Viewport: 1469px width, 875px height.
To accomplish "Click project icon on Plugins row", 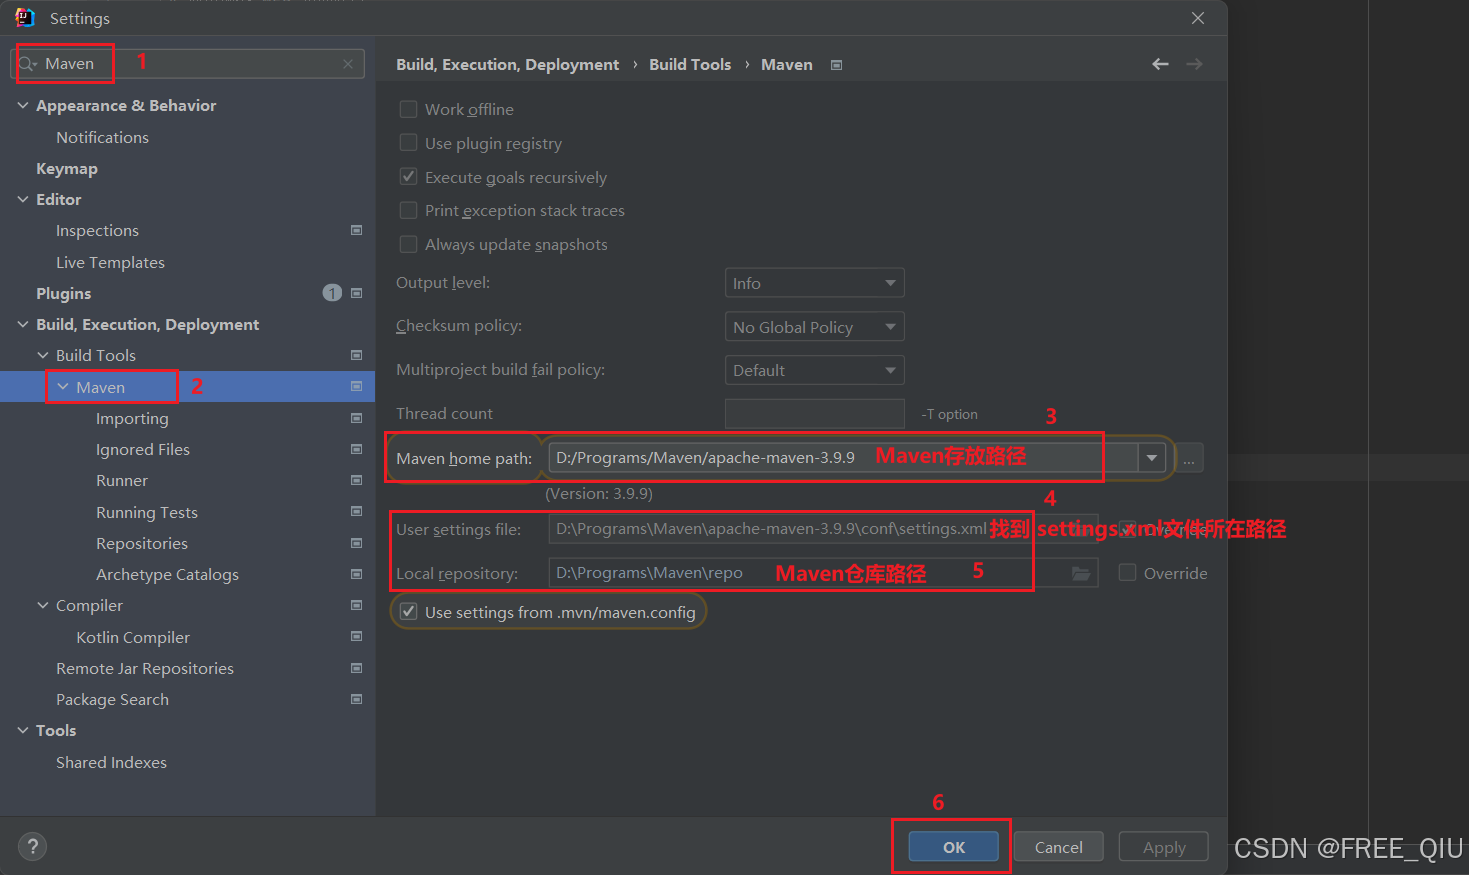I will [356, 293].
